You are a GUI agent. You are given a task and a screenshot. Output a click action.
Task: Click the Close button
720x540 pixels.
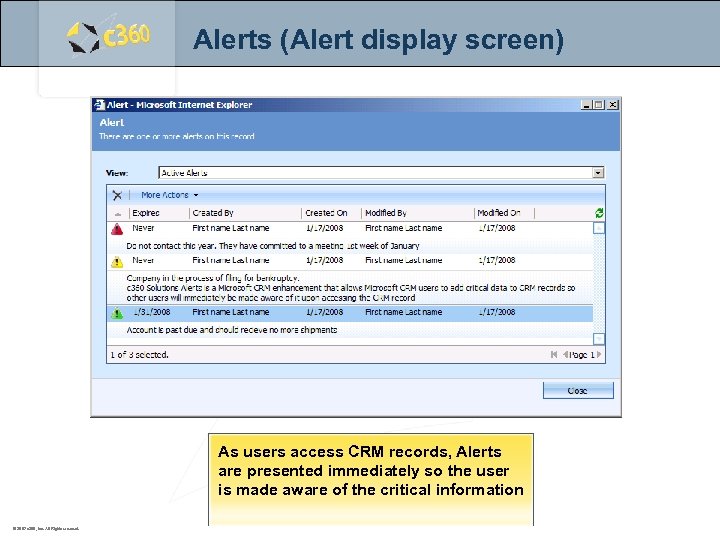click(x=578, y=391)
